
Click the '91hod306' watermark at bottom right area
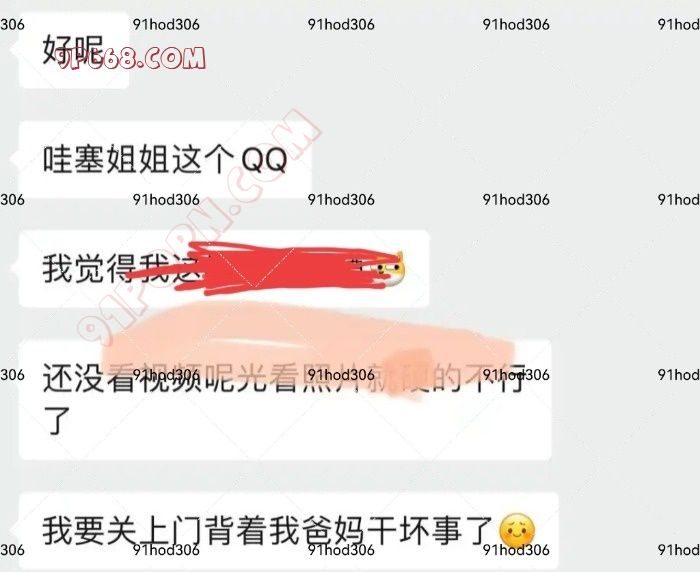[x=516, y=550]
